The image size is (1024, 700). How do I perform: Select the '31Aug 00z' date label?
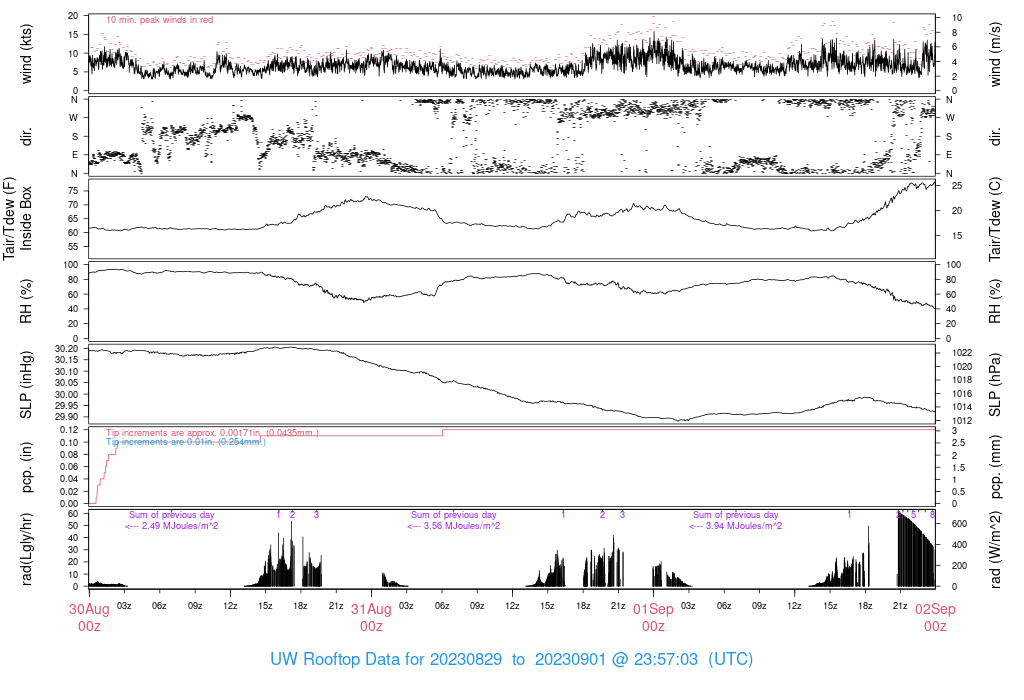pos(372,618)
